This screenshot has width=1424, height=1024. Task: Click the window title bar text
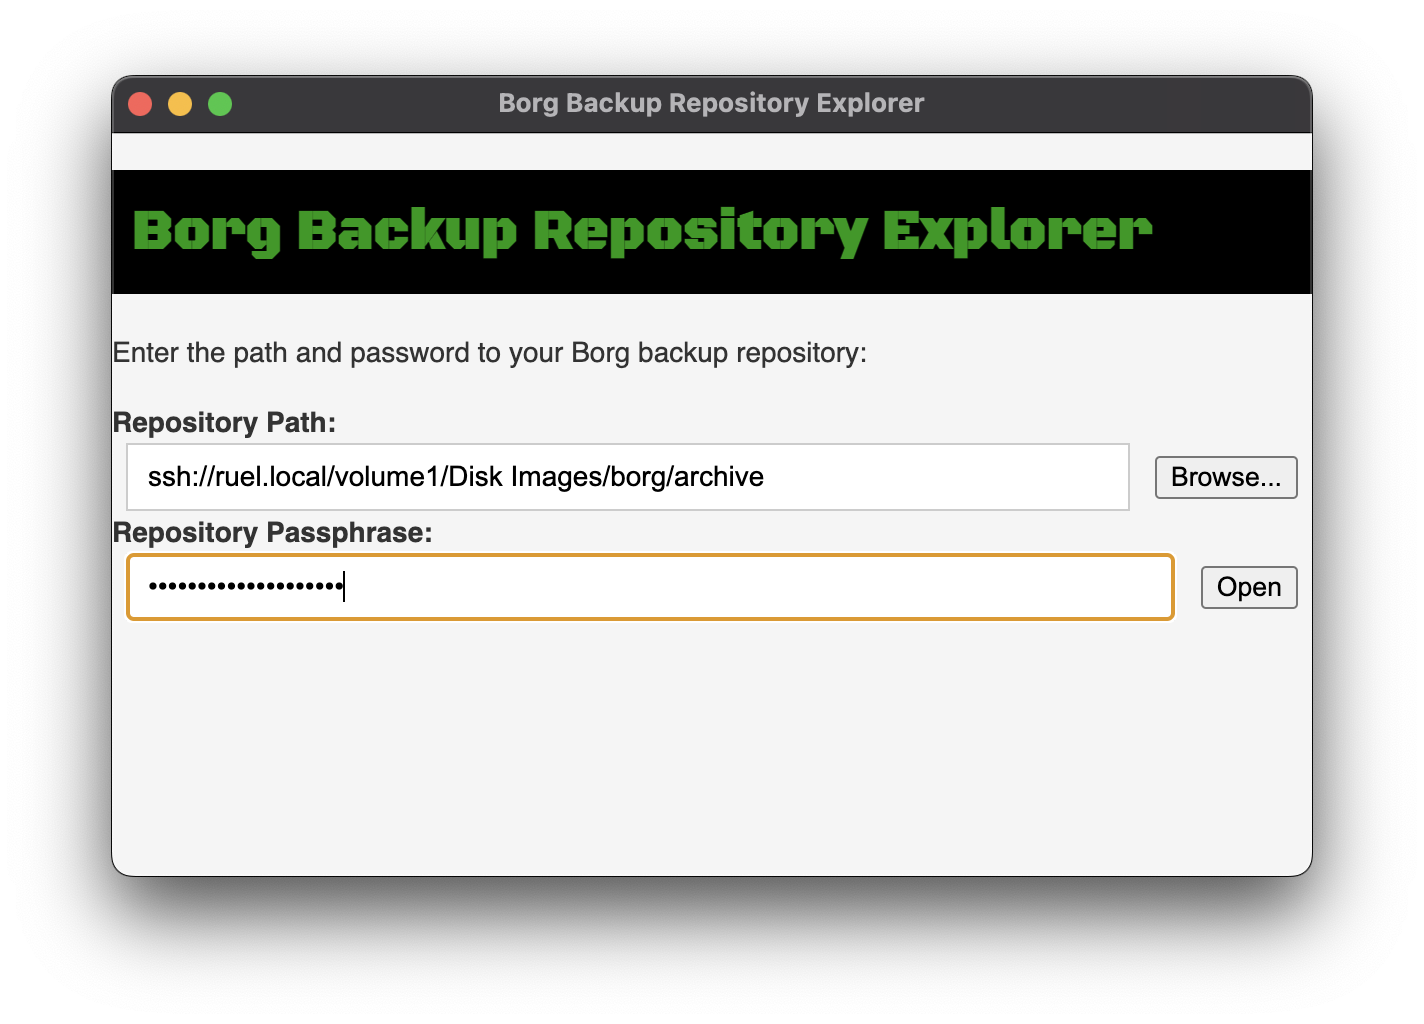coord(711,104)
